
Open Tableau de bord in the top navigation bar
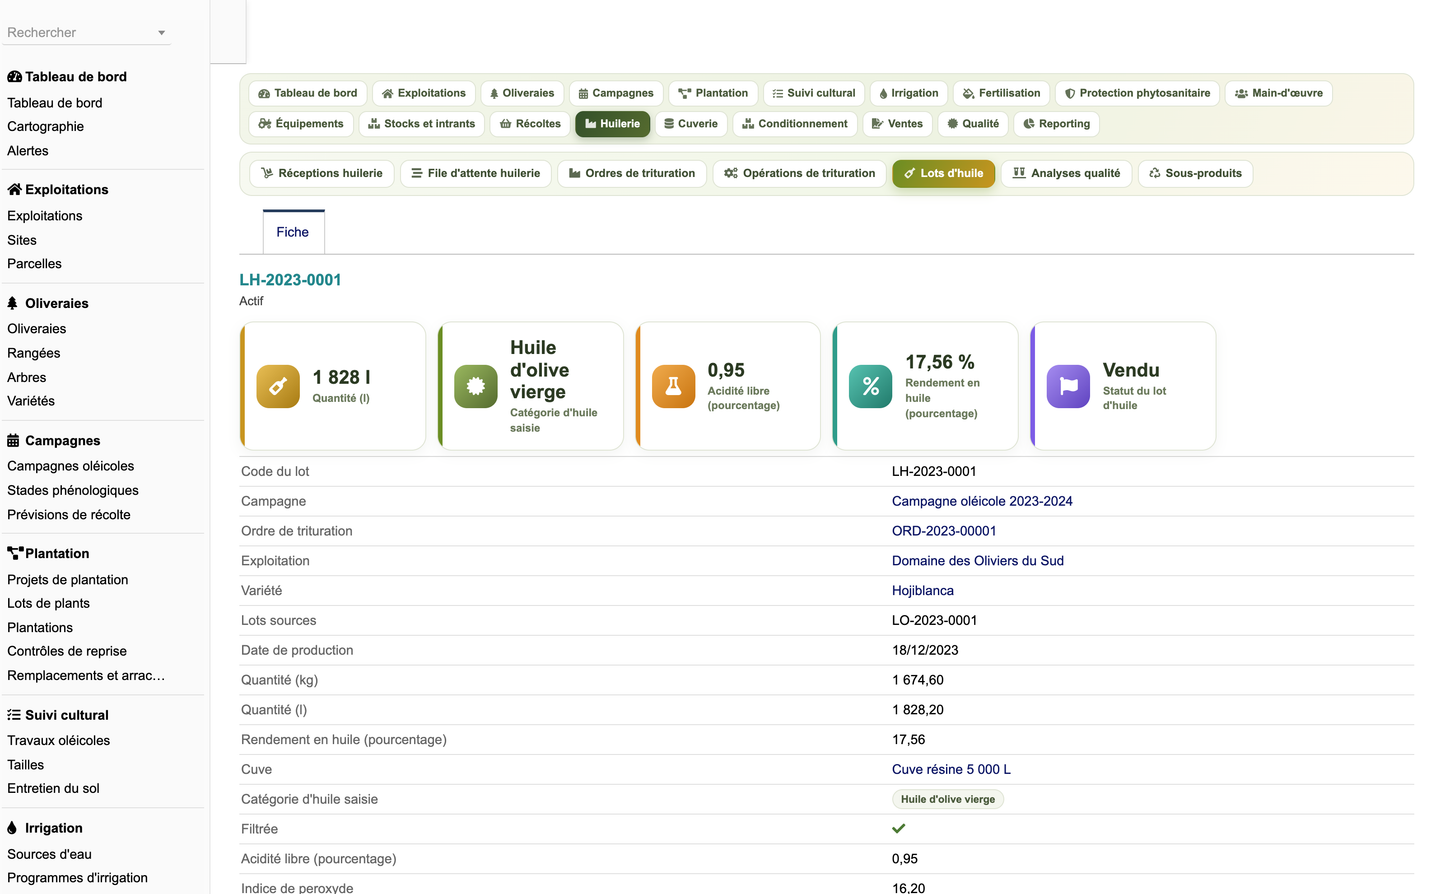pos(308,93)
